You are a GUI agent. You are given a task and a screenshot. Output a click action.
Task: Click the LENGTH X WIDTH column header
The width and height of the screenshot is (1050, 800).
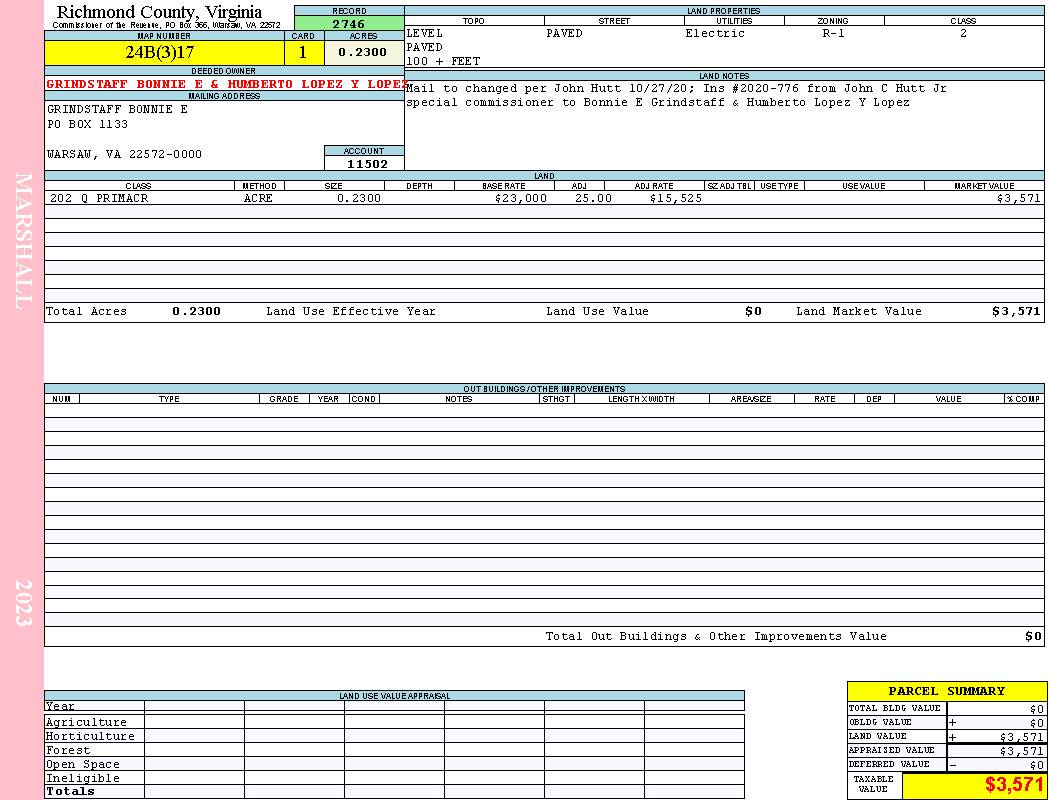click(x=641, y=398)
